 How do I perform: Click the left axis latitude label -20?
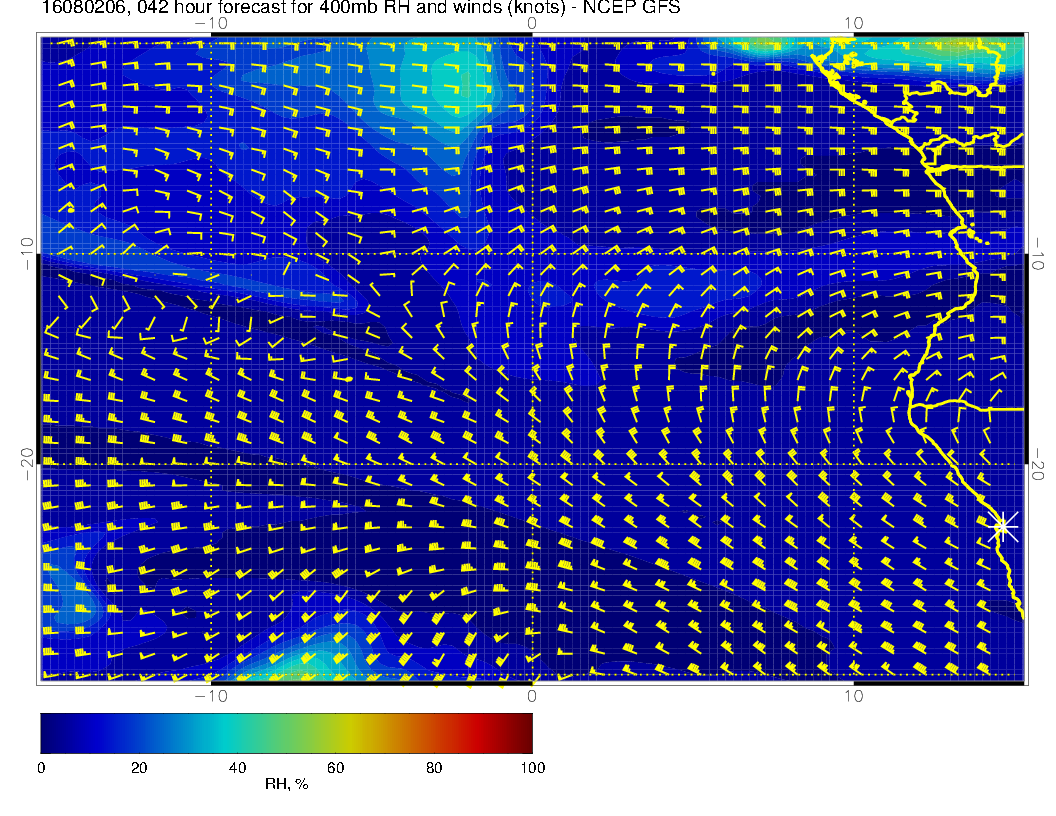[27, 463]
